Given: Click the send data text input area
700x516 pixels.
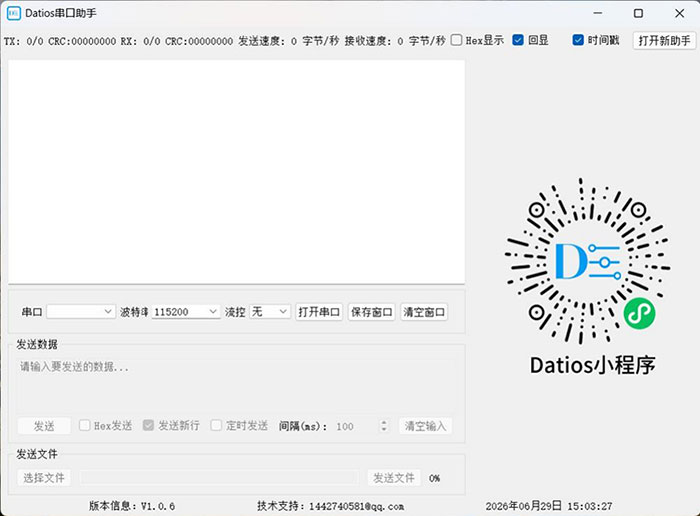Looking at the screenshot, I should (237, 385).
